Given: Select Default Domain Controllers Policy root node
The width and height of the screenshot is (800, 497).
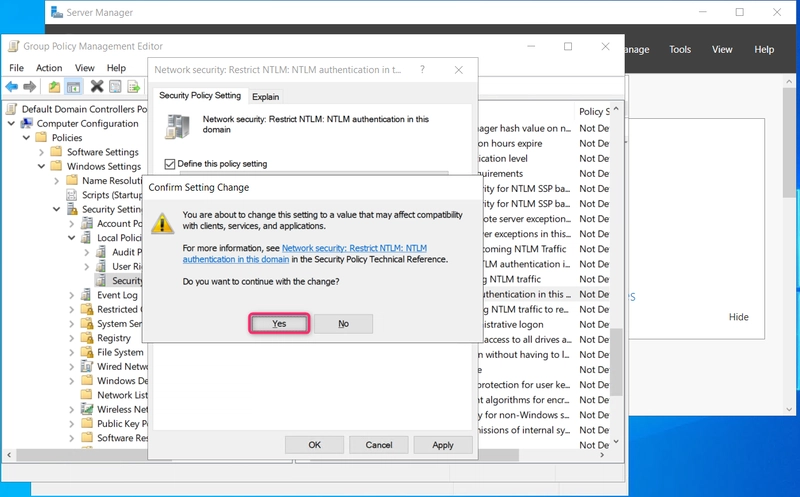Looking at the screenshot, I should [x=84, y=109].
